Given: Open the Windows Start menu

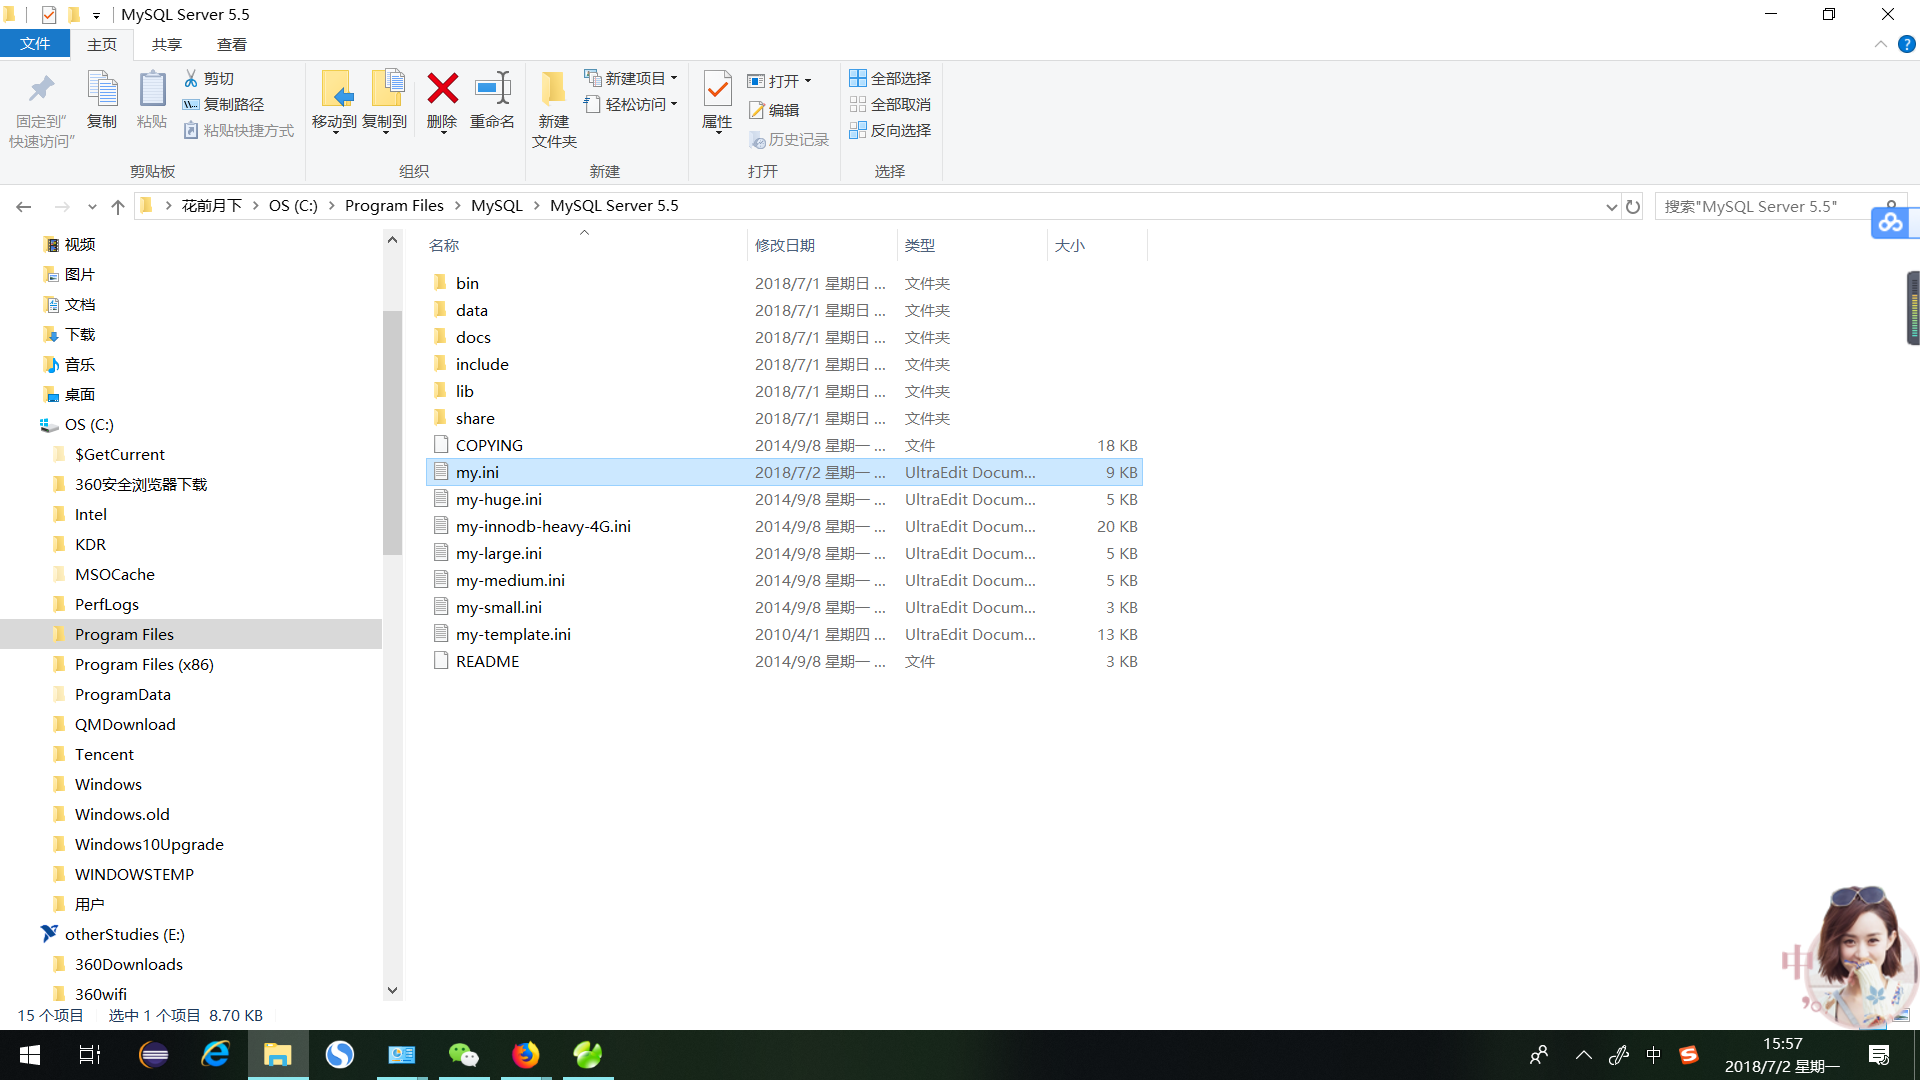Looking at the screenshot, I should [x=30, y=1055].
